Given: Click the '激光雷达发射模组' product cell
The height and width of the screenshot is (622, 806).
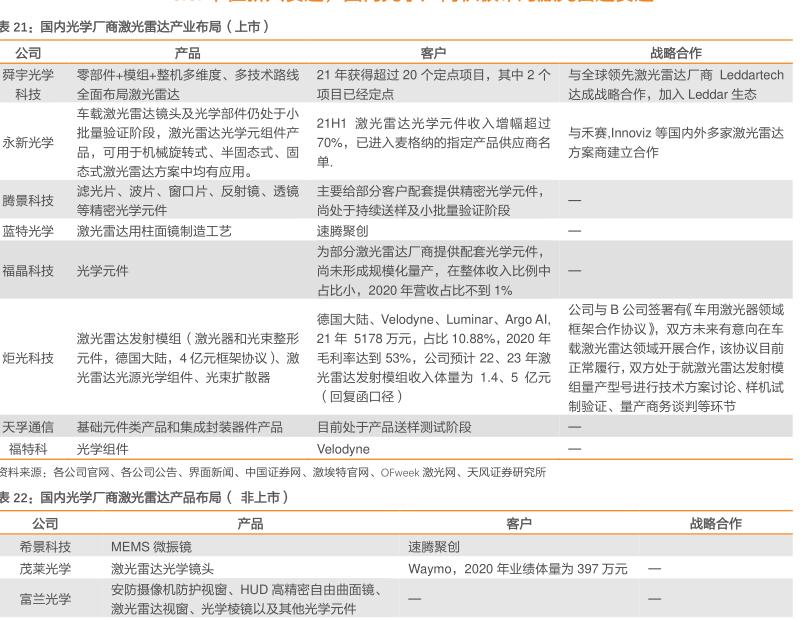Looking at the screenshot, I should tap(188, 358).
